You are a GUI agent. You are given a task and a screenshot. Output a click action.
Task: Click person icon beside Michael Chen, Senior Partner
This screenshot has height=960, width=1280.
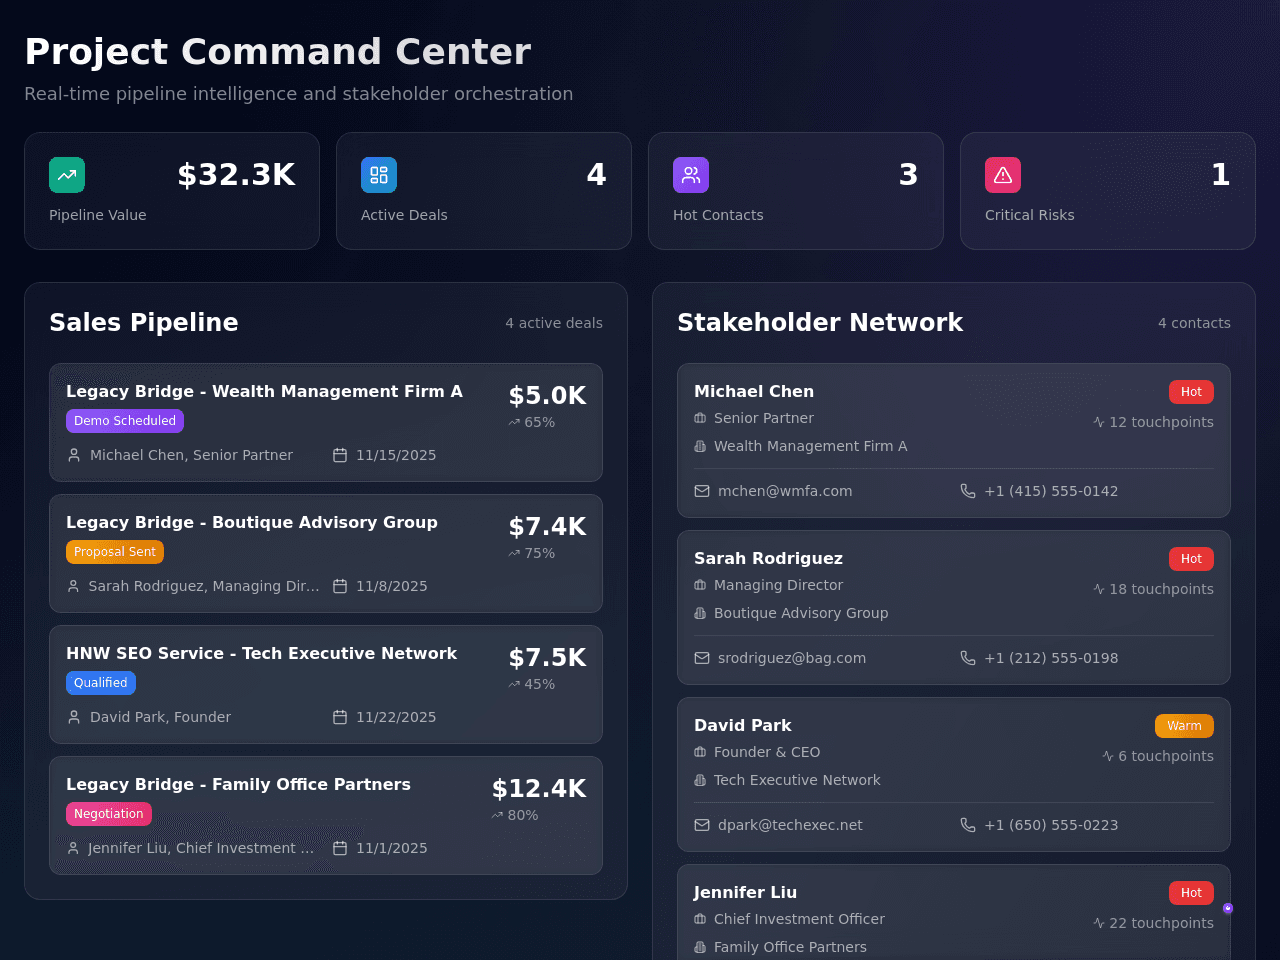74,455
